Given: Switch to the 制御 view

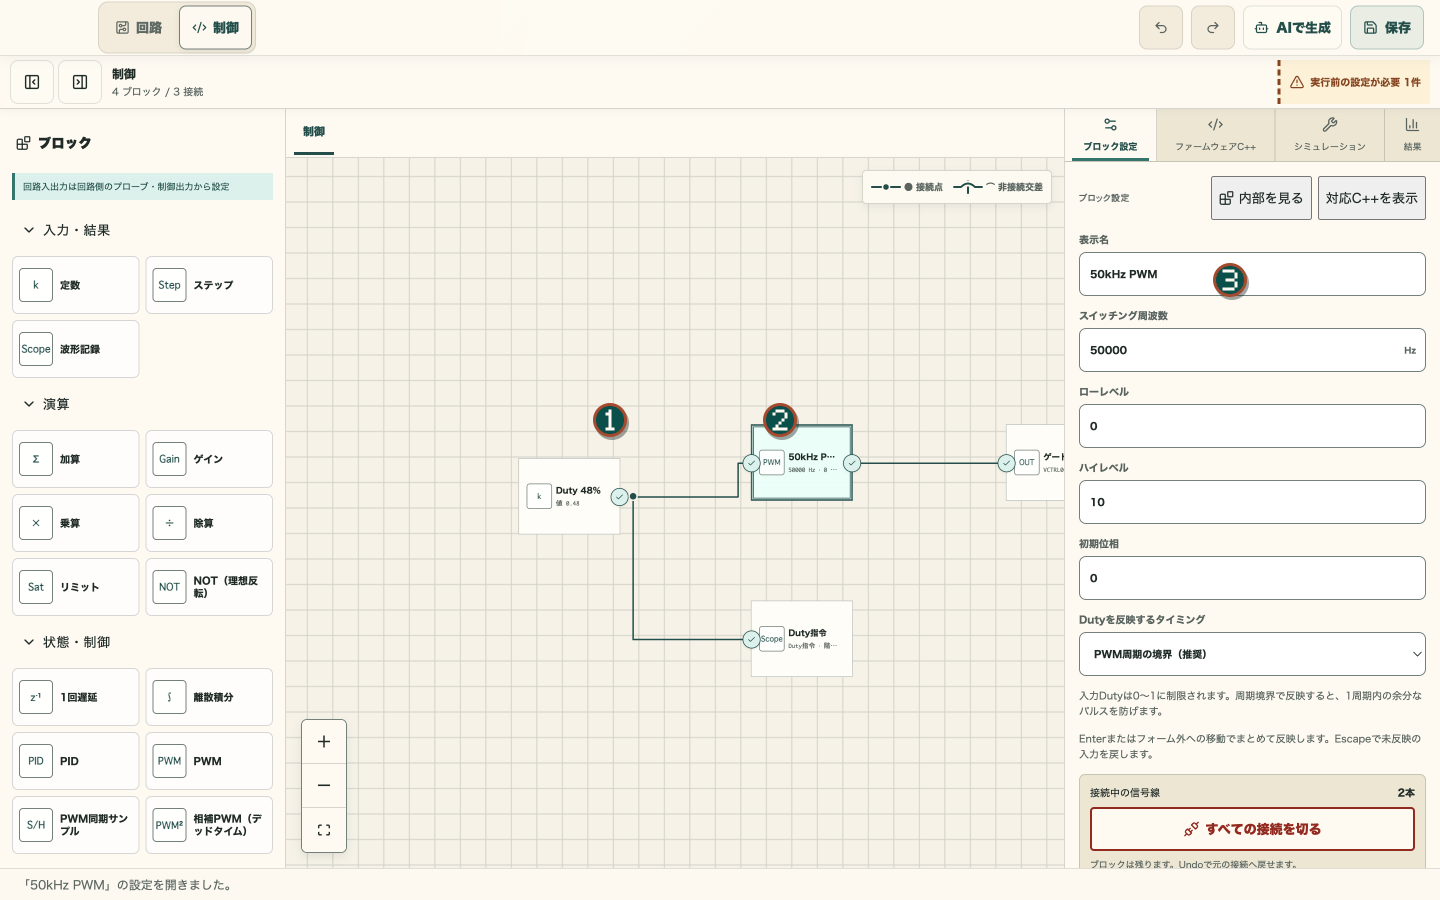Looking at the screenshot, I should pos(215,28).
